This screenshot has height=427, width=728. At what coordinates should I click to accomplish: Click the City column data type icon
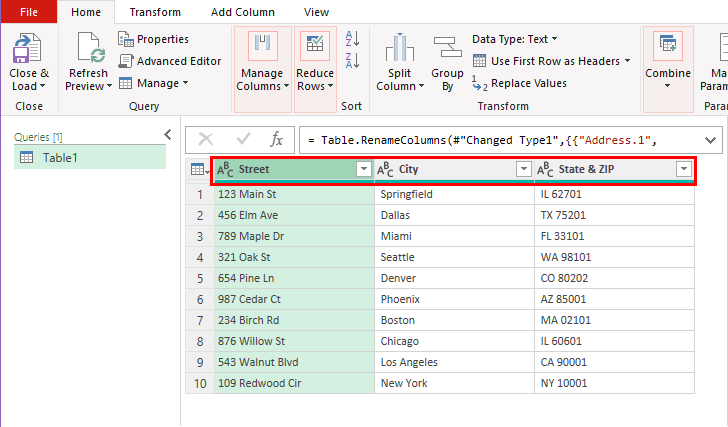(x=385, y=170)
